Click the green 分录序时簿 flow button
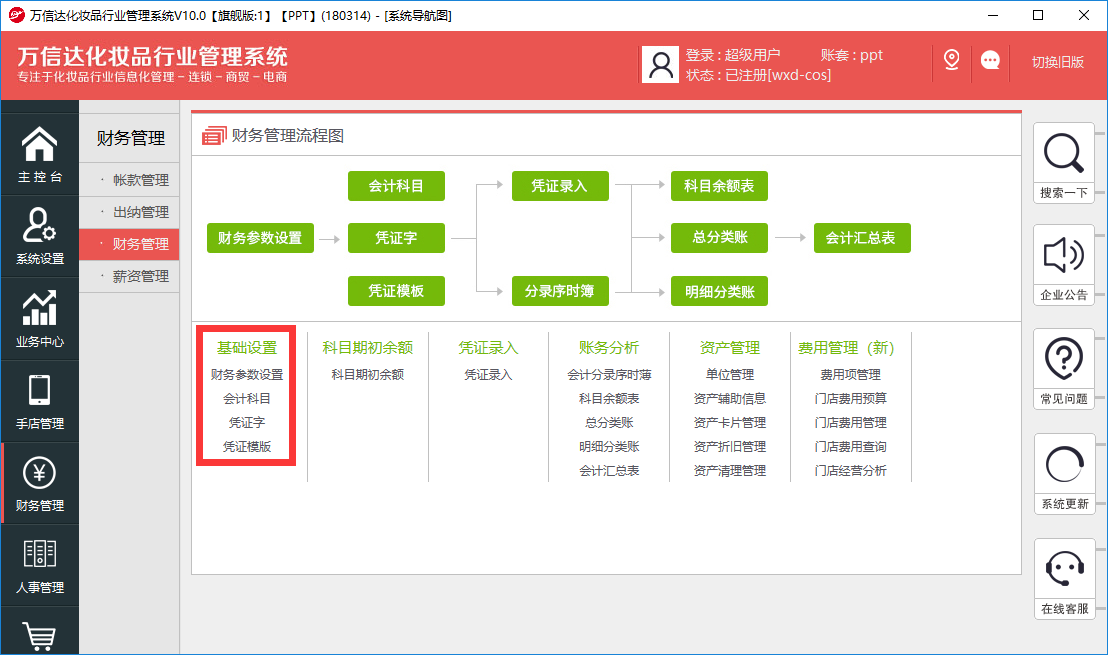The image size is (1108, 655). (560, 291)
